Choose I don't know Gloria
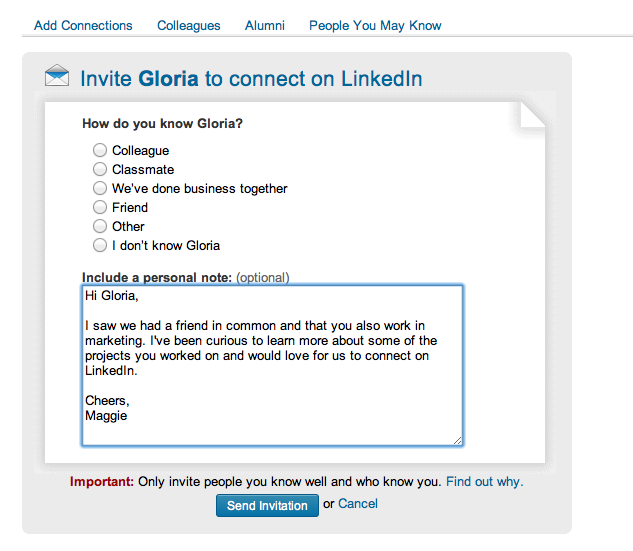Screen dimensions: 633x551 [100, 245]
